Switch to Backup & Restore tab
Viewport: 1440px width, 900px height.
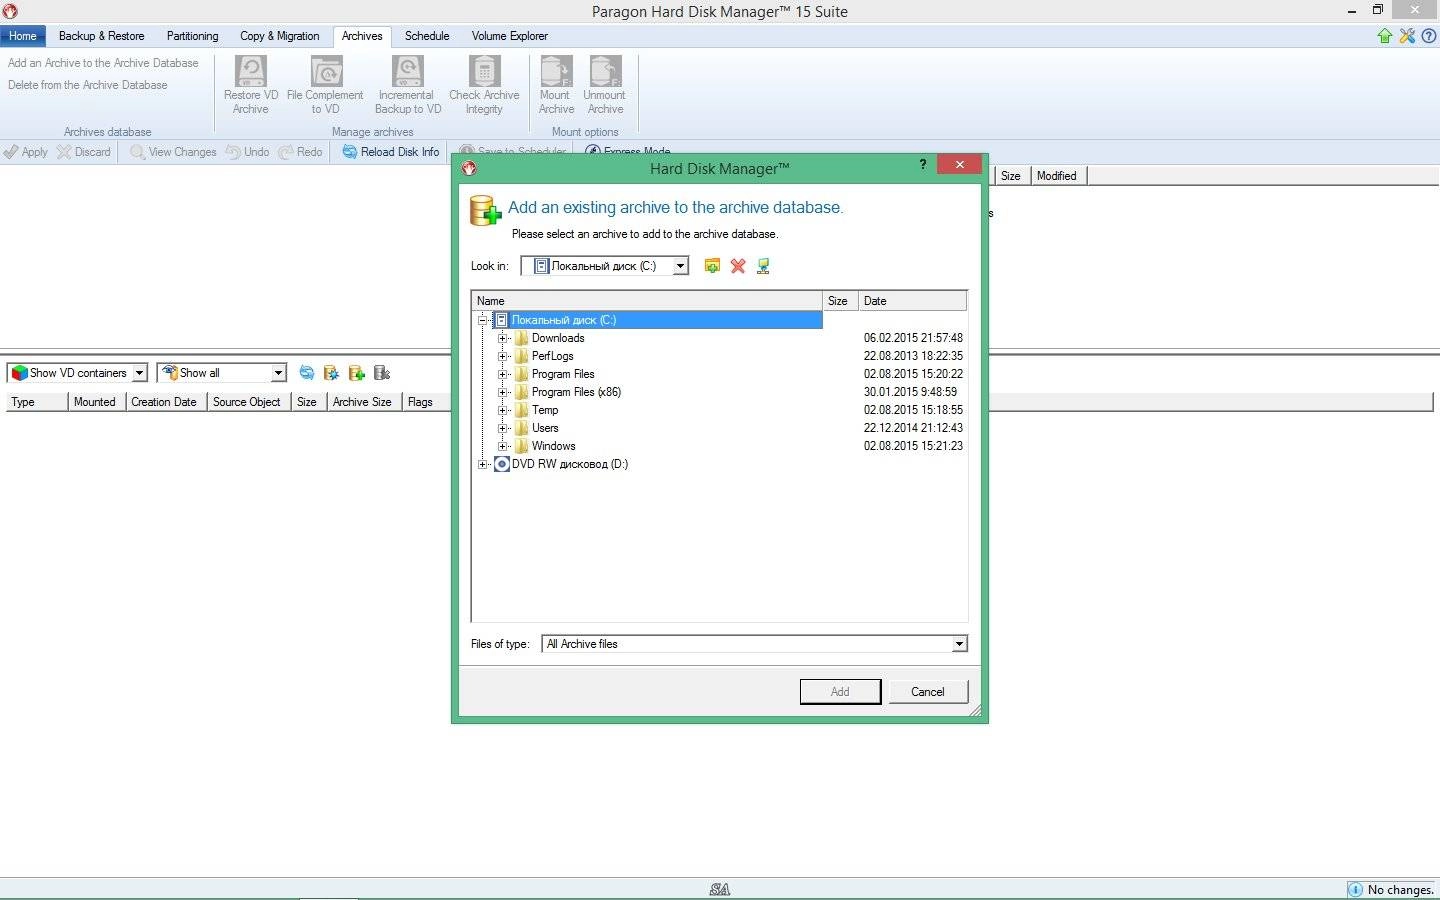click(x=101, y=36)
